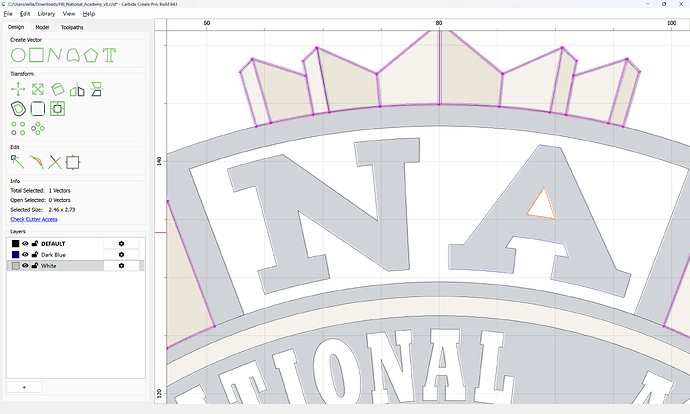Toggle lock on White layer
Image resolution: width=690 pixels, height=414 pixels.
pyautogui.click(x=35, y=266)
